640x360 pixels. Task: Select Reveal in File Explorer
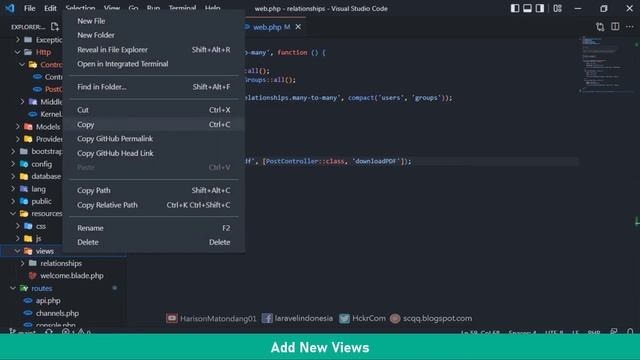click(x=154, y=49)
